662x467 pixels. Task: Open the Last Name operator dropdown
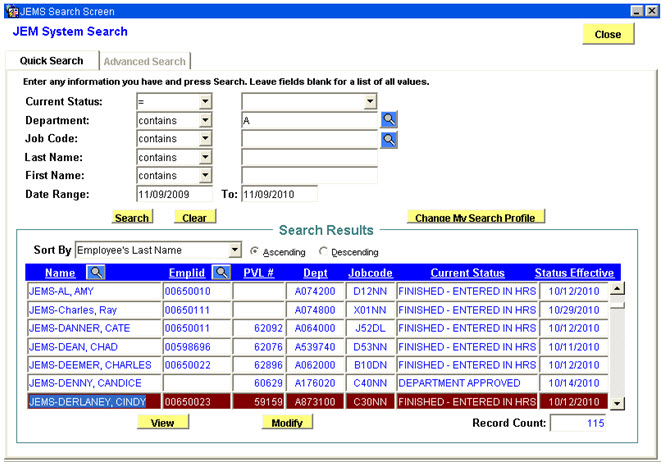(x=205, y=157)
